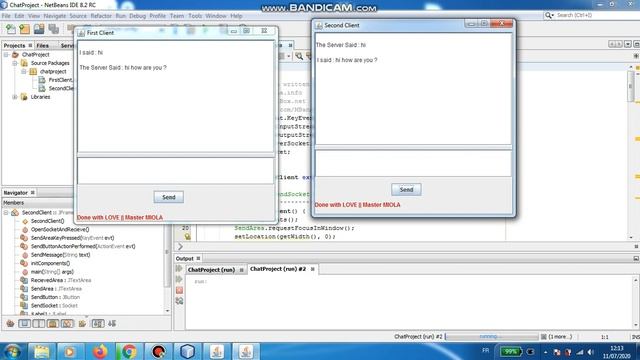The width and height of the screenshot is (640, 360).
Task: Click the lightbulb hint icon in editor gutter
Action: coord(187,236)
